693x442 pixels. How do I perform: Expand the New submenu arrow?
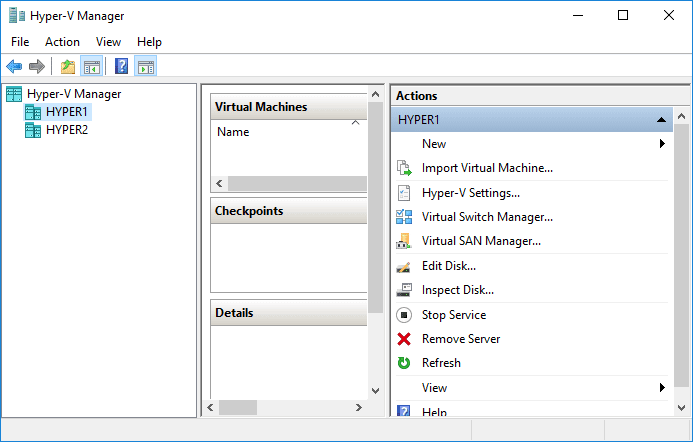point(662,144)
